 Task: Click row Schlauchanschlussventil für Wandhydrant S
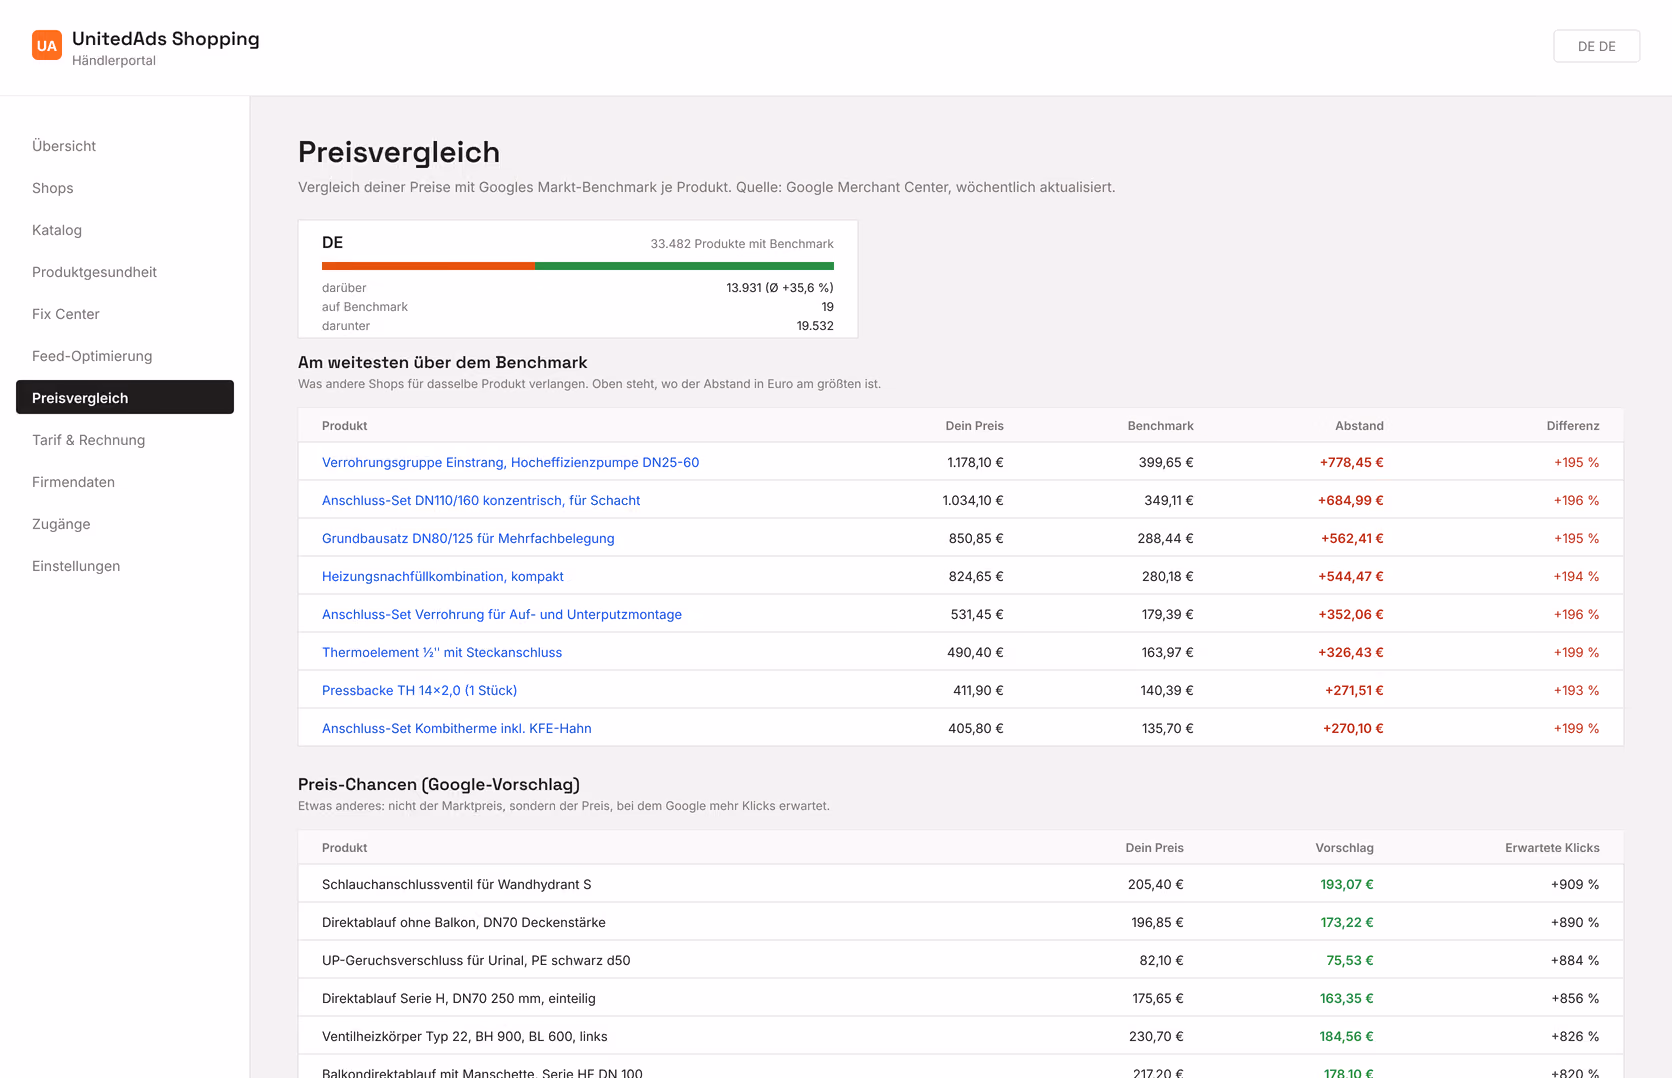click(961, 884)
